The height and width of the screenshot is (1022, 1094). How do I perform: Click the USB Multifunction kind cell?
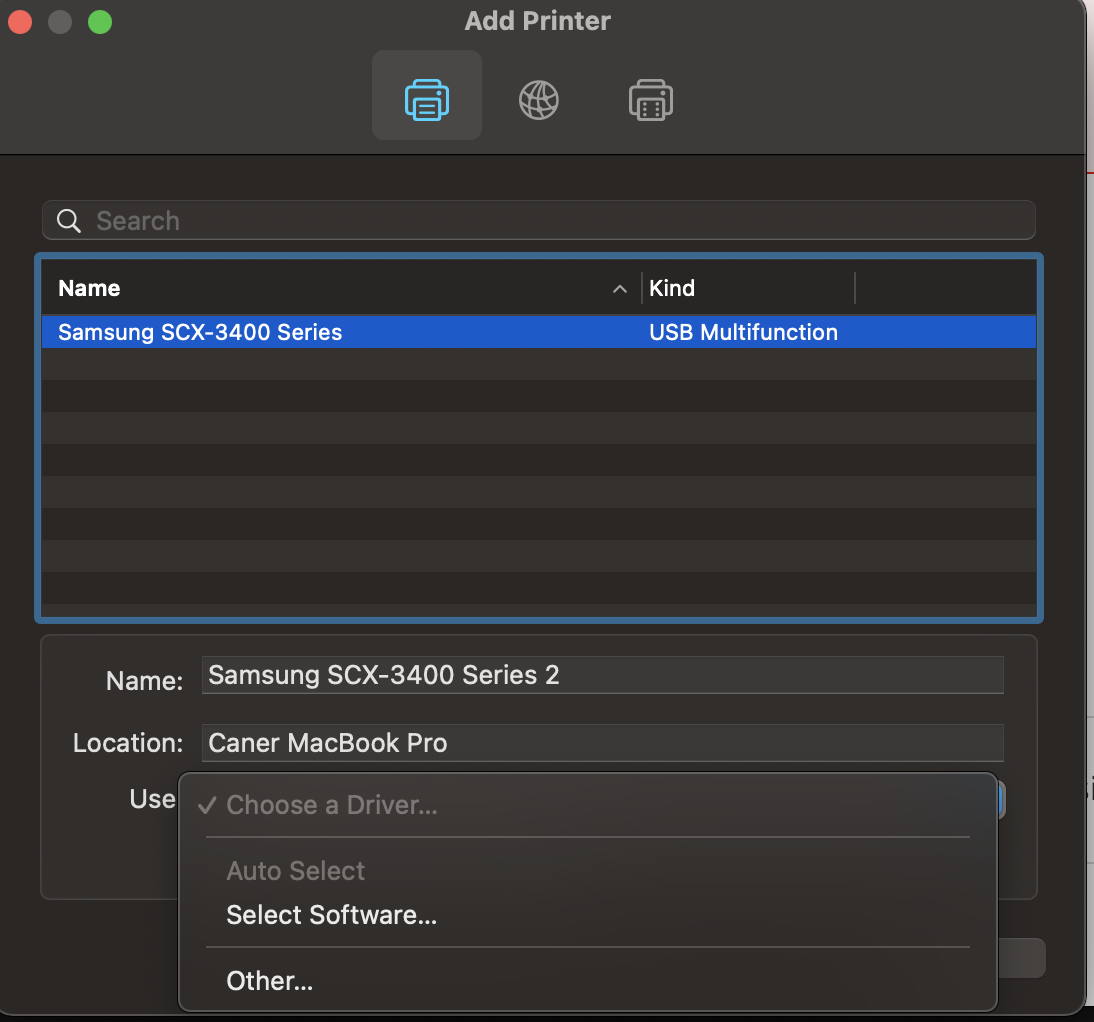743,332
